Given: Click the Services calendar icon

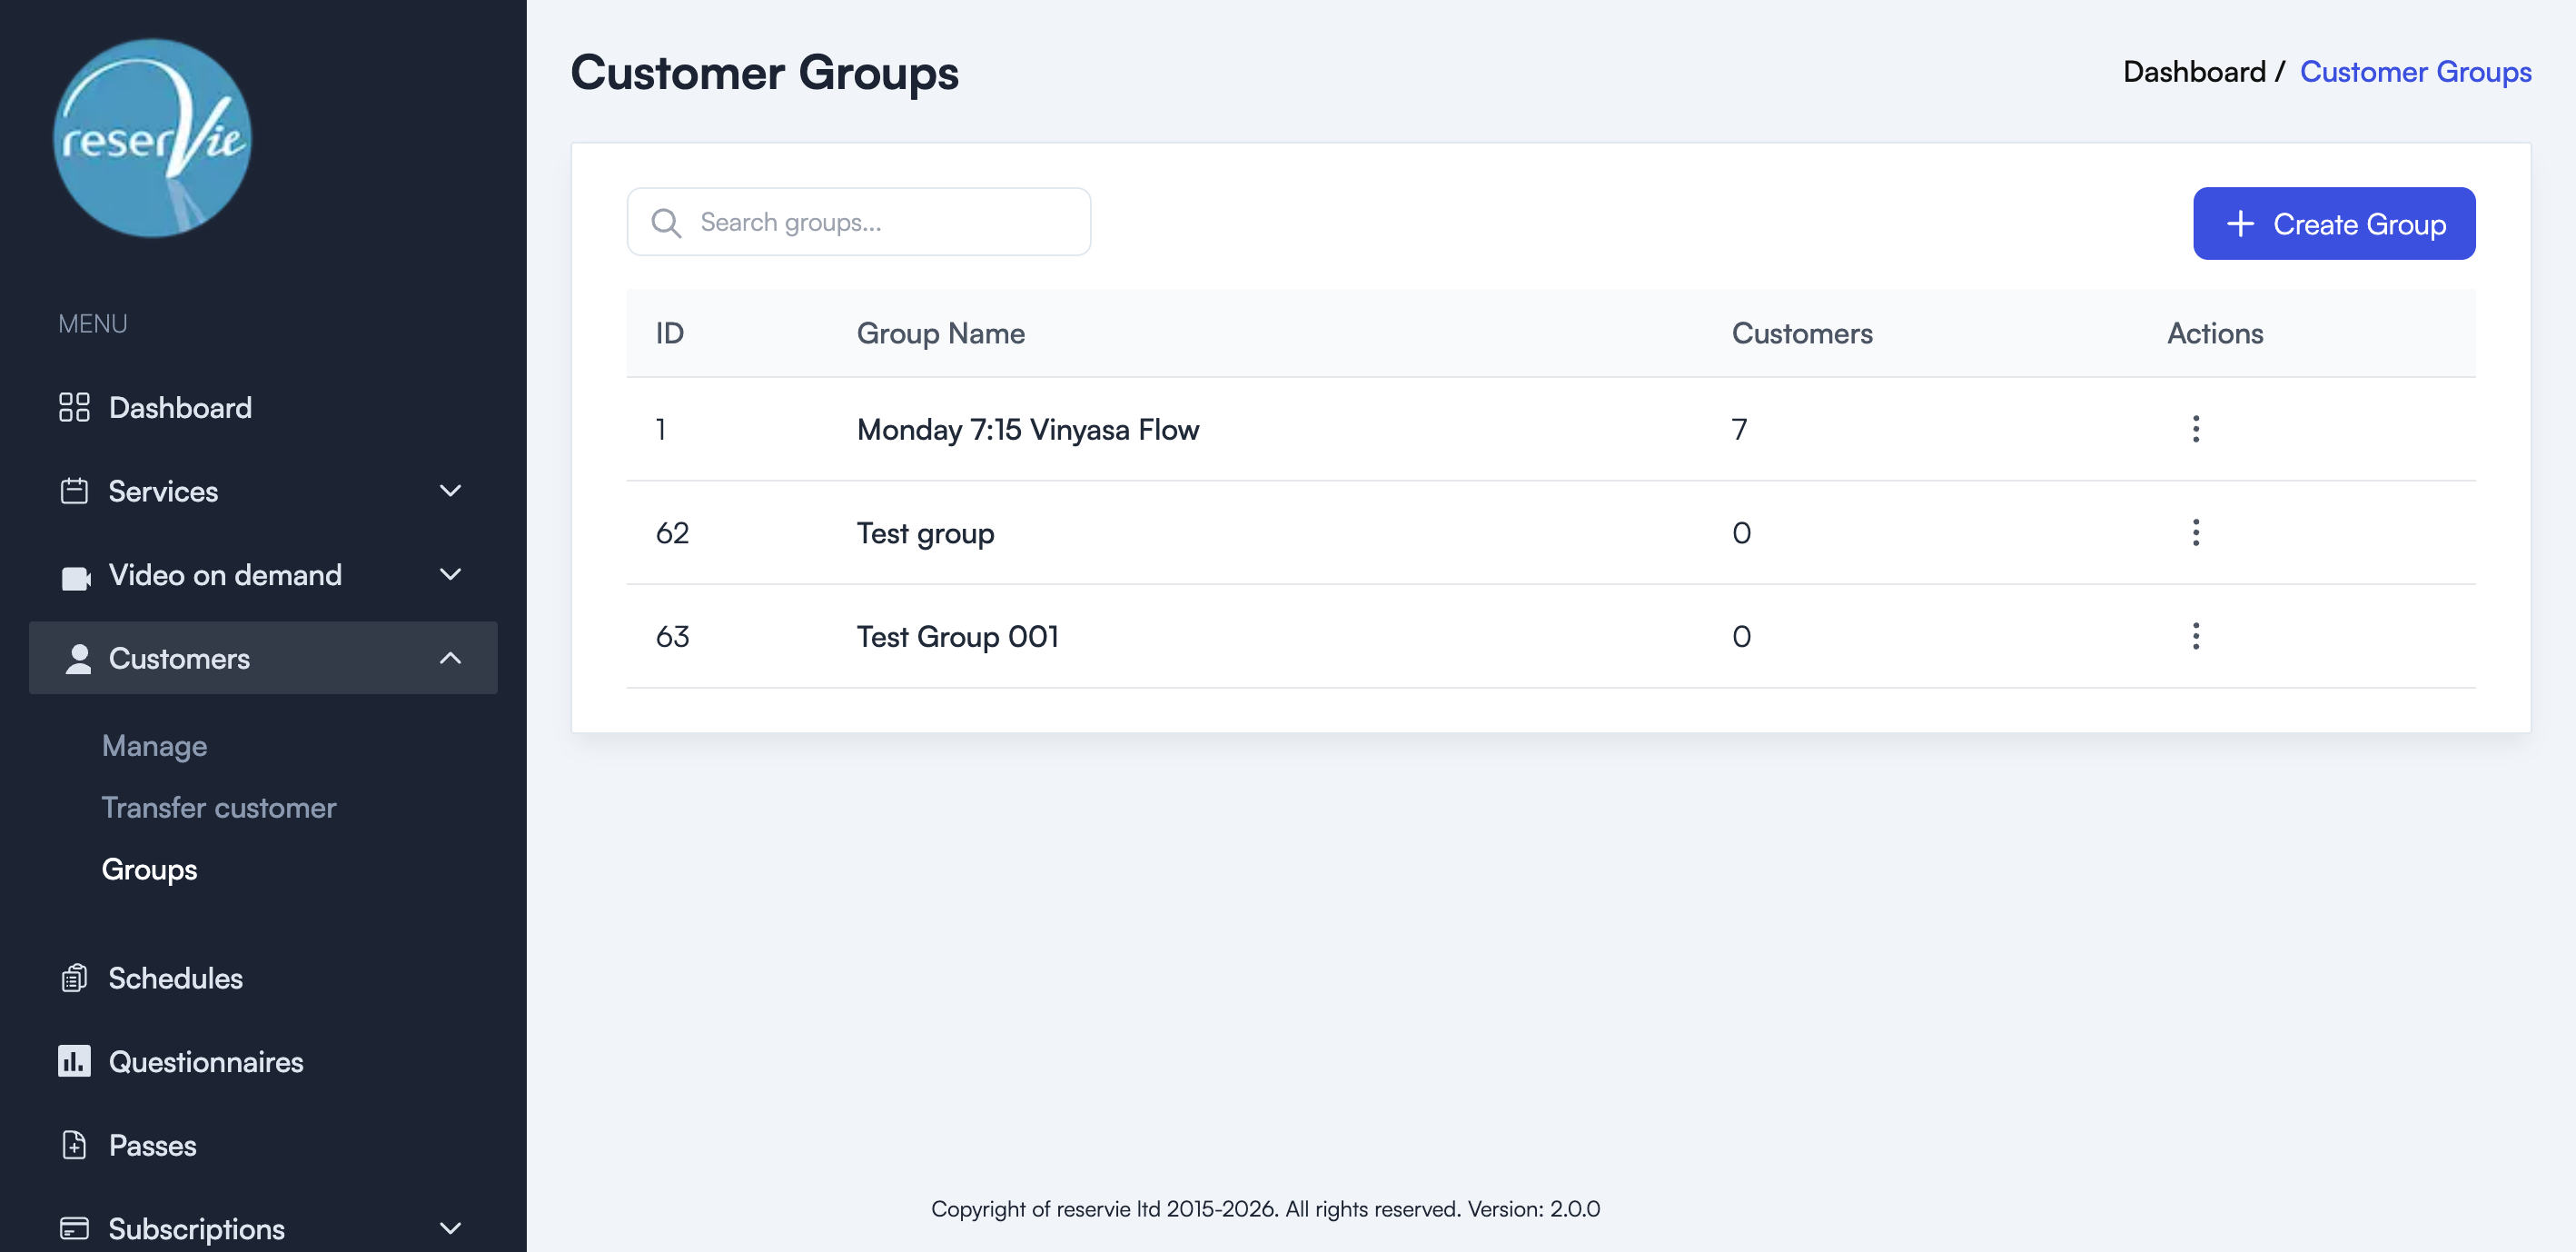Looking at the screenshot, I should pyautogui.click(x=74, y=491).
